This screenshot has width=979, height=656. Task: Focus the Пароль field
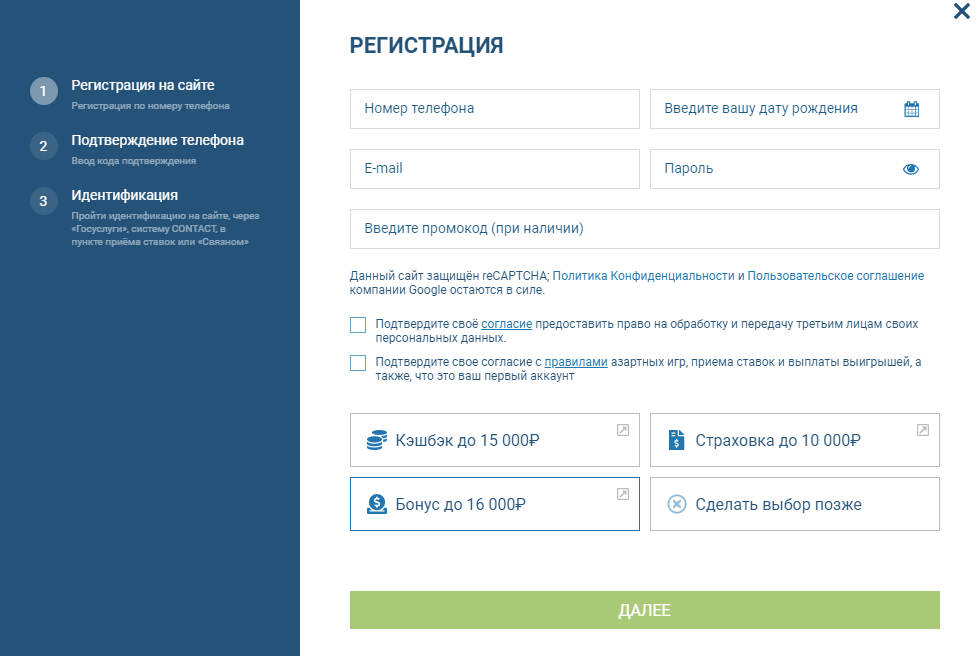[794, 169]
